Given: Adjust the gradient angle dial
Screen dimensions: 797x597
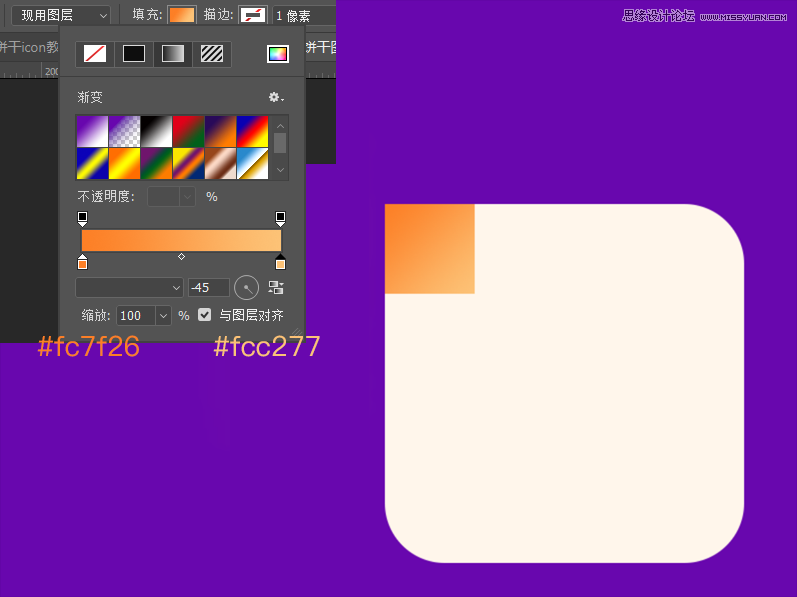Looking at the screenshot, I should [247, 288].
